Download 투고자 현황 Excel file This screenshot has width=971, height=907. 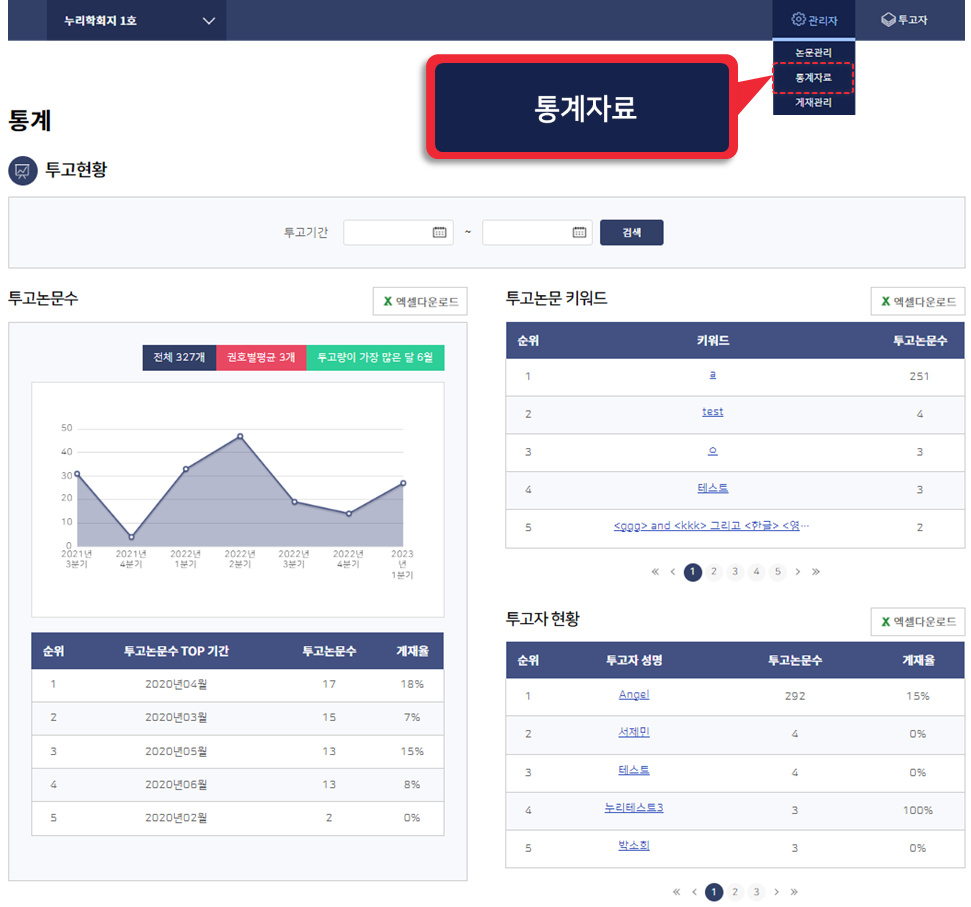(917, 622)
